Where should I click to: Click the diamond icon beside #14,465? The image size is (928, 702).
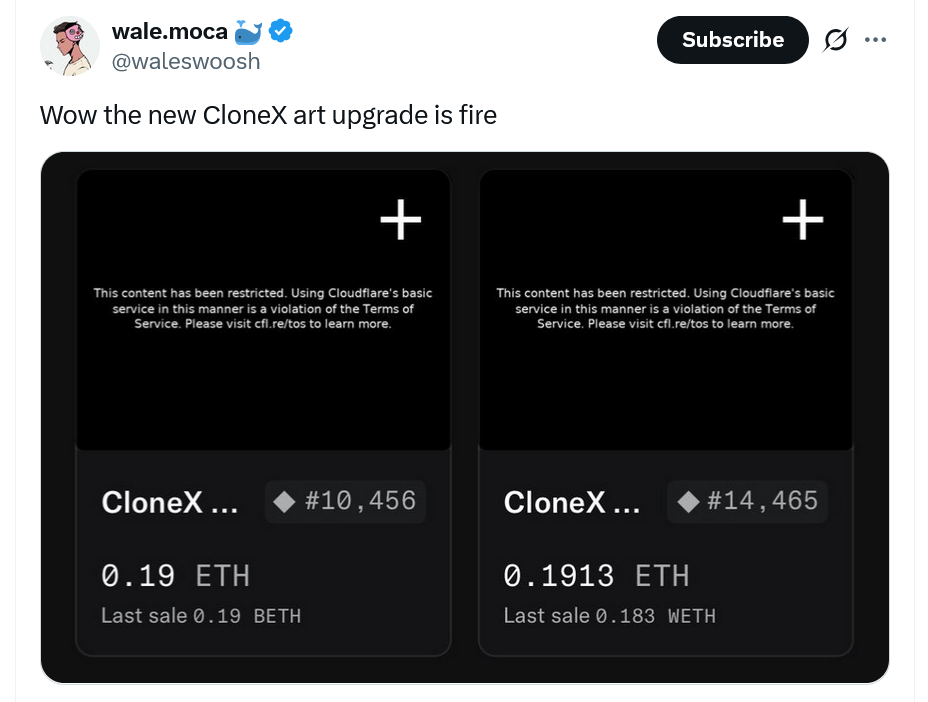(687, 501)
